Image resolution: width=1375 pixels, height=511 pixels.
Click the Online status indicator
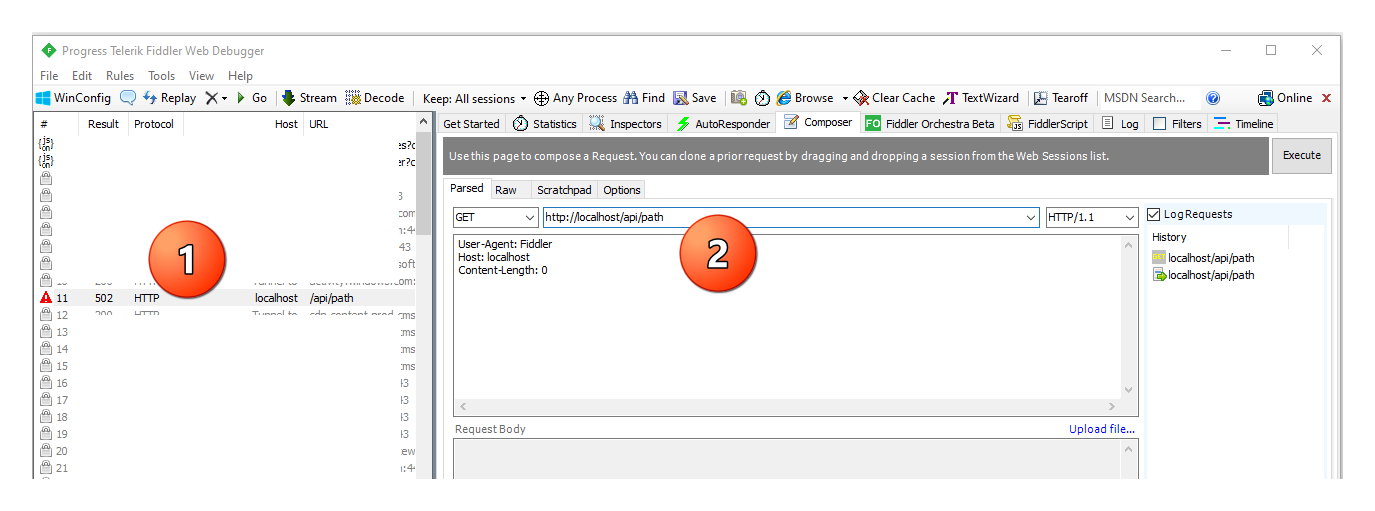pos(1285,98)
